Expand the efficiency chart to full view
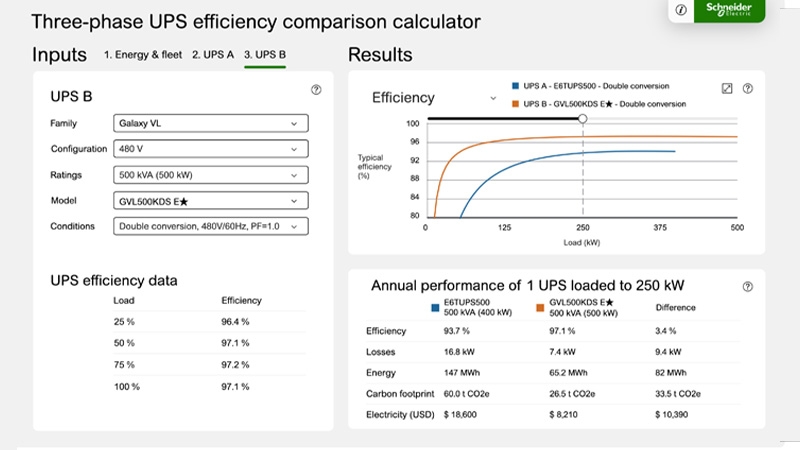The height and width of the screenshot is (450, 800). click(727, 88)
